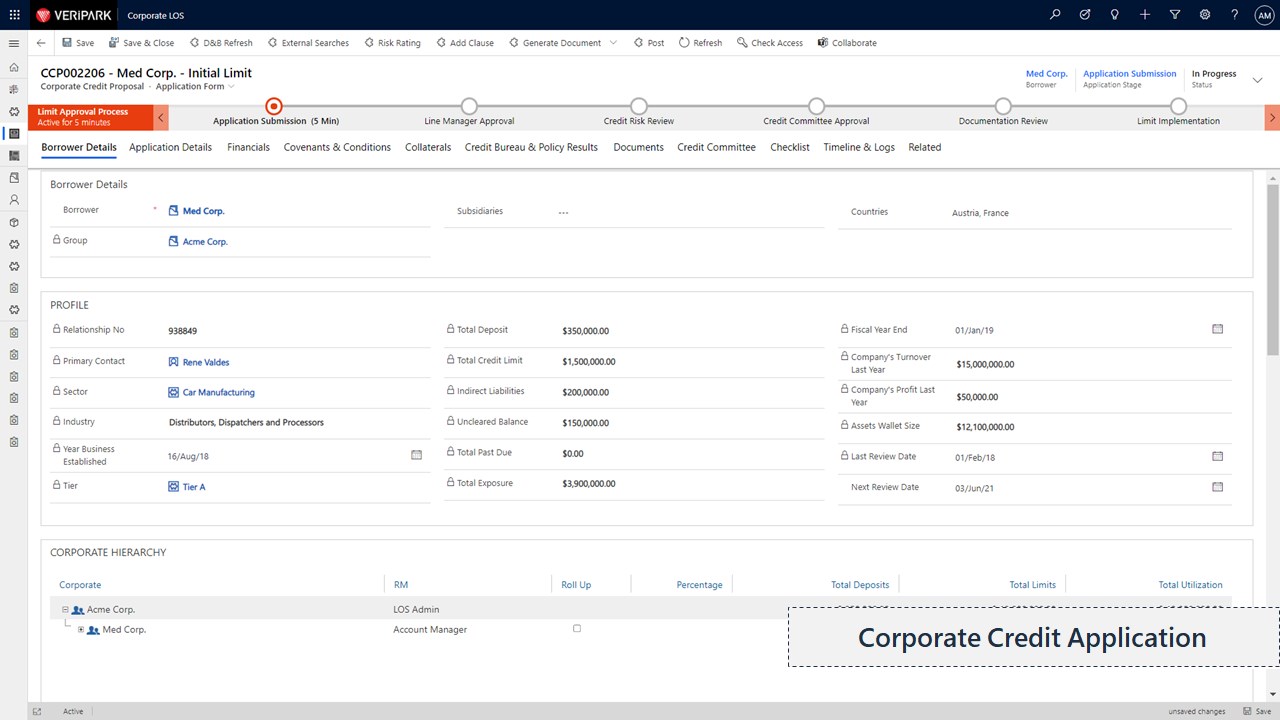Open Next Review Date calendar icon
The height and width of the screenshot is (720, 1280).
1217,487
